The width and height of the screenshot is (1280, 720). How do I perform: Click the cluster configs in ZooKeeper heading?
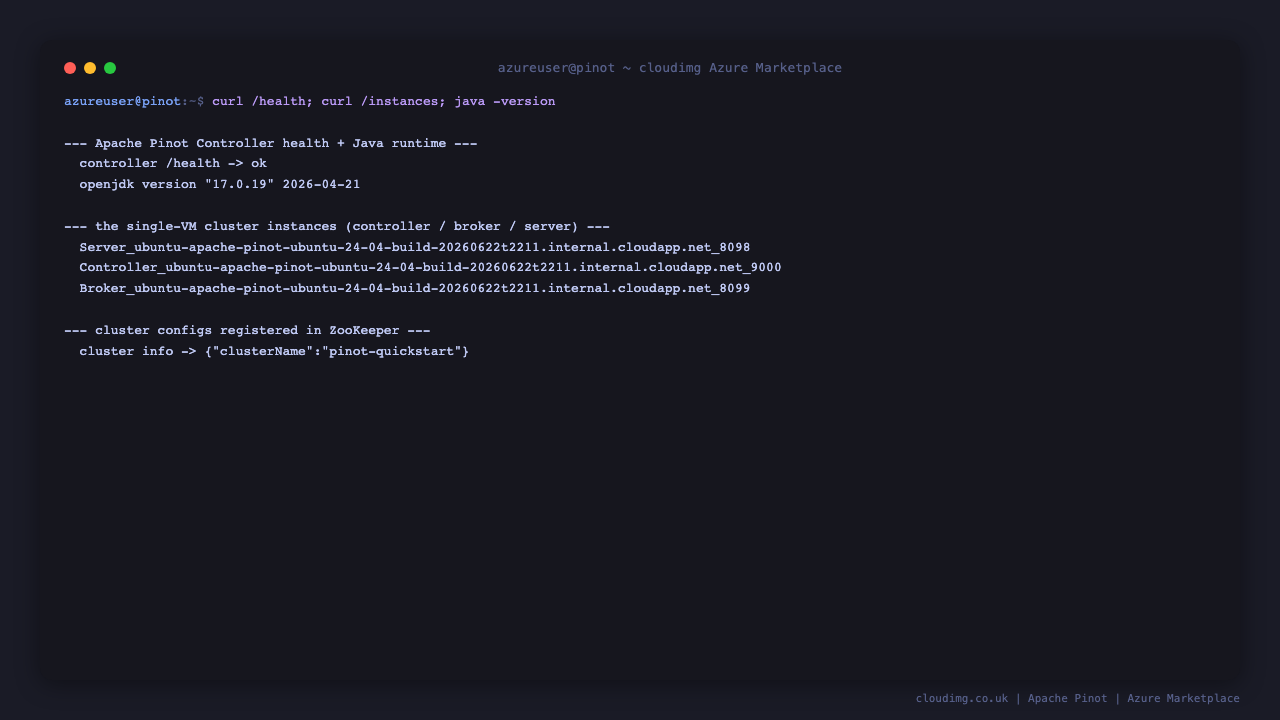[x=247, y=331]
